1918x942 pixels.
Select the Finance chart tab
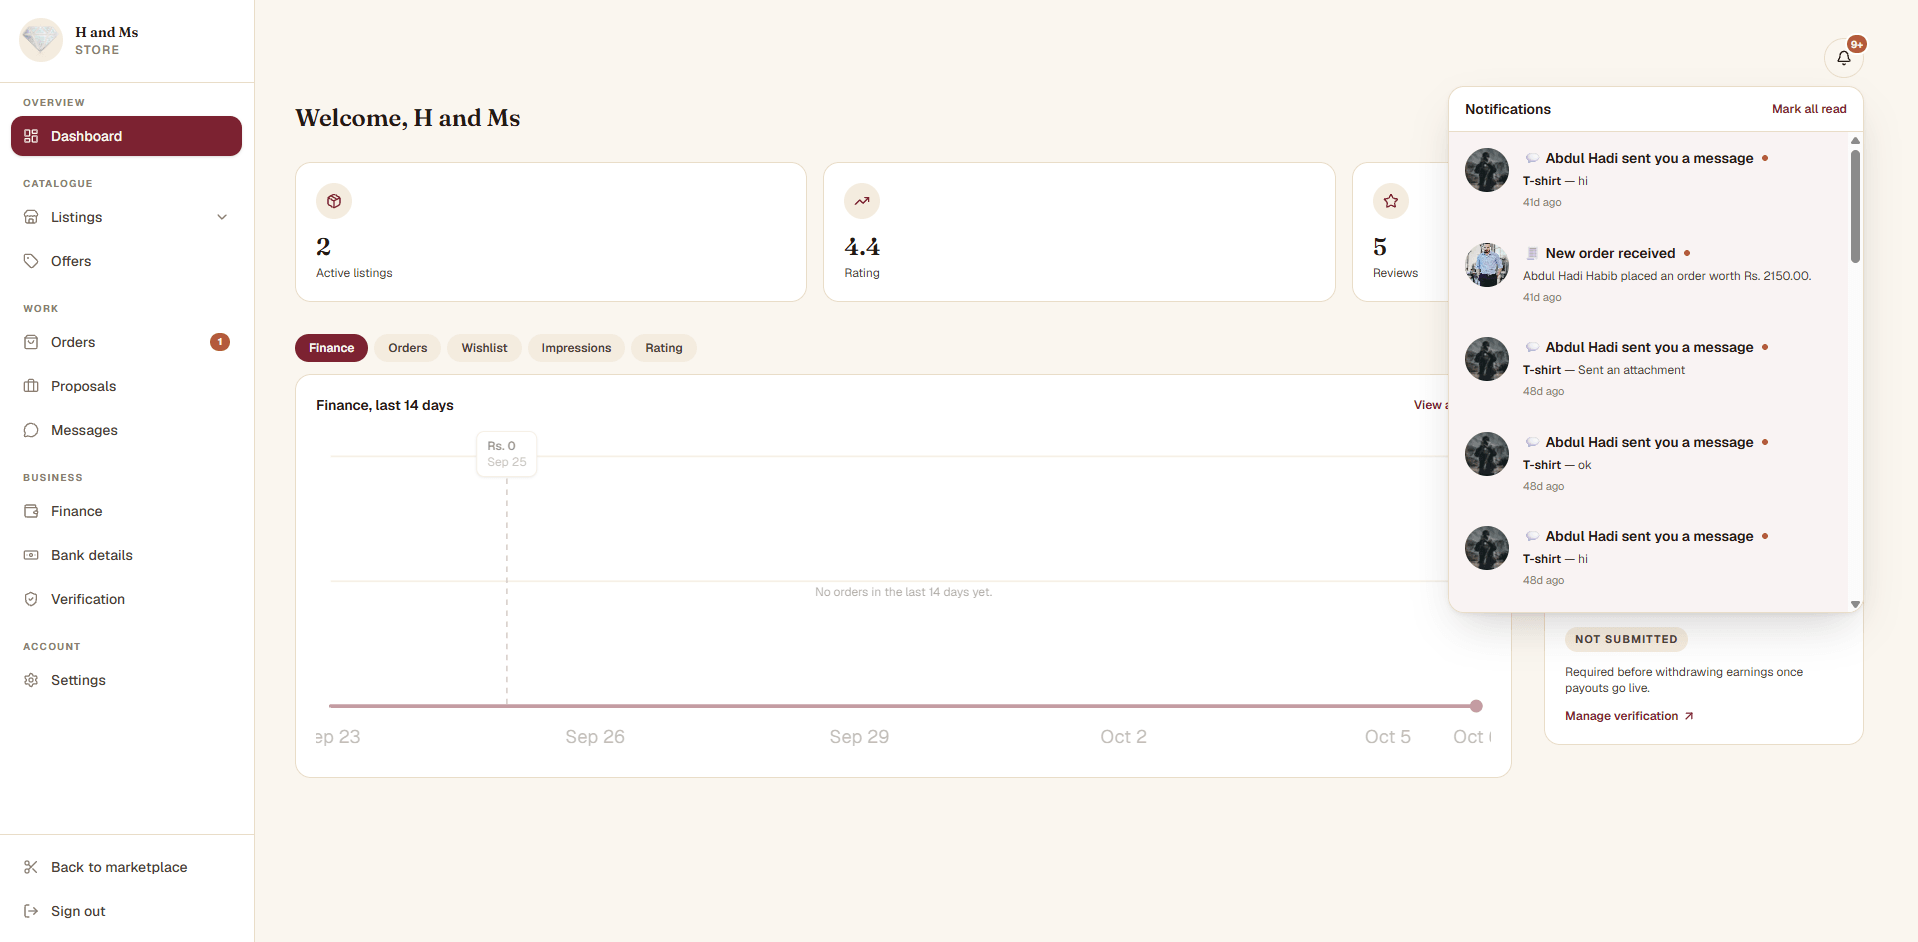click(x=331, y=348)
